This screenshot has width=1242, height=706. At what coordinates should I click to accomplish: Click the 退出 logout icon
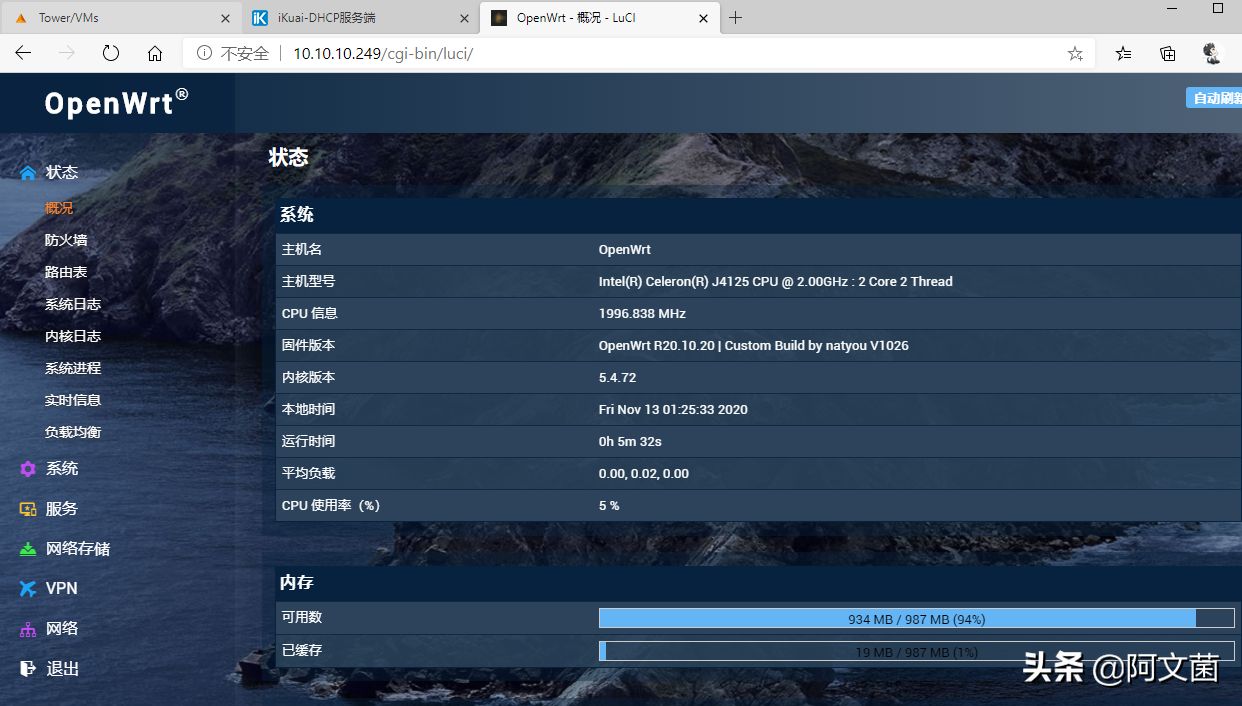(x=28, y=669)
